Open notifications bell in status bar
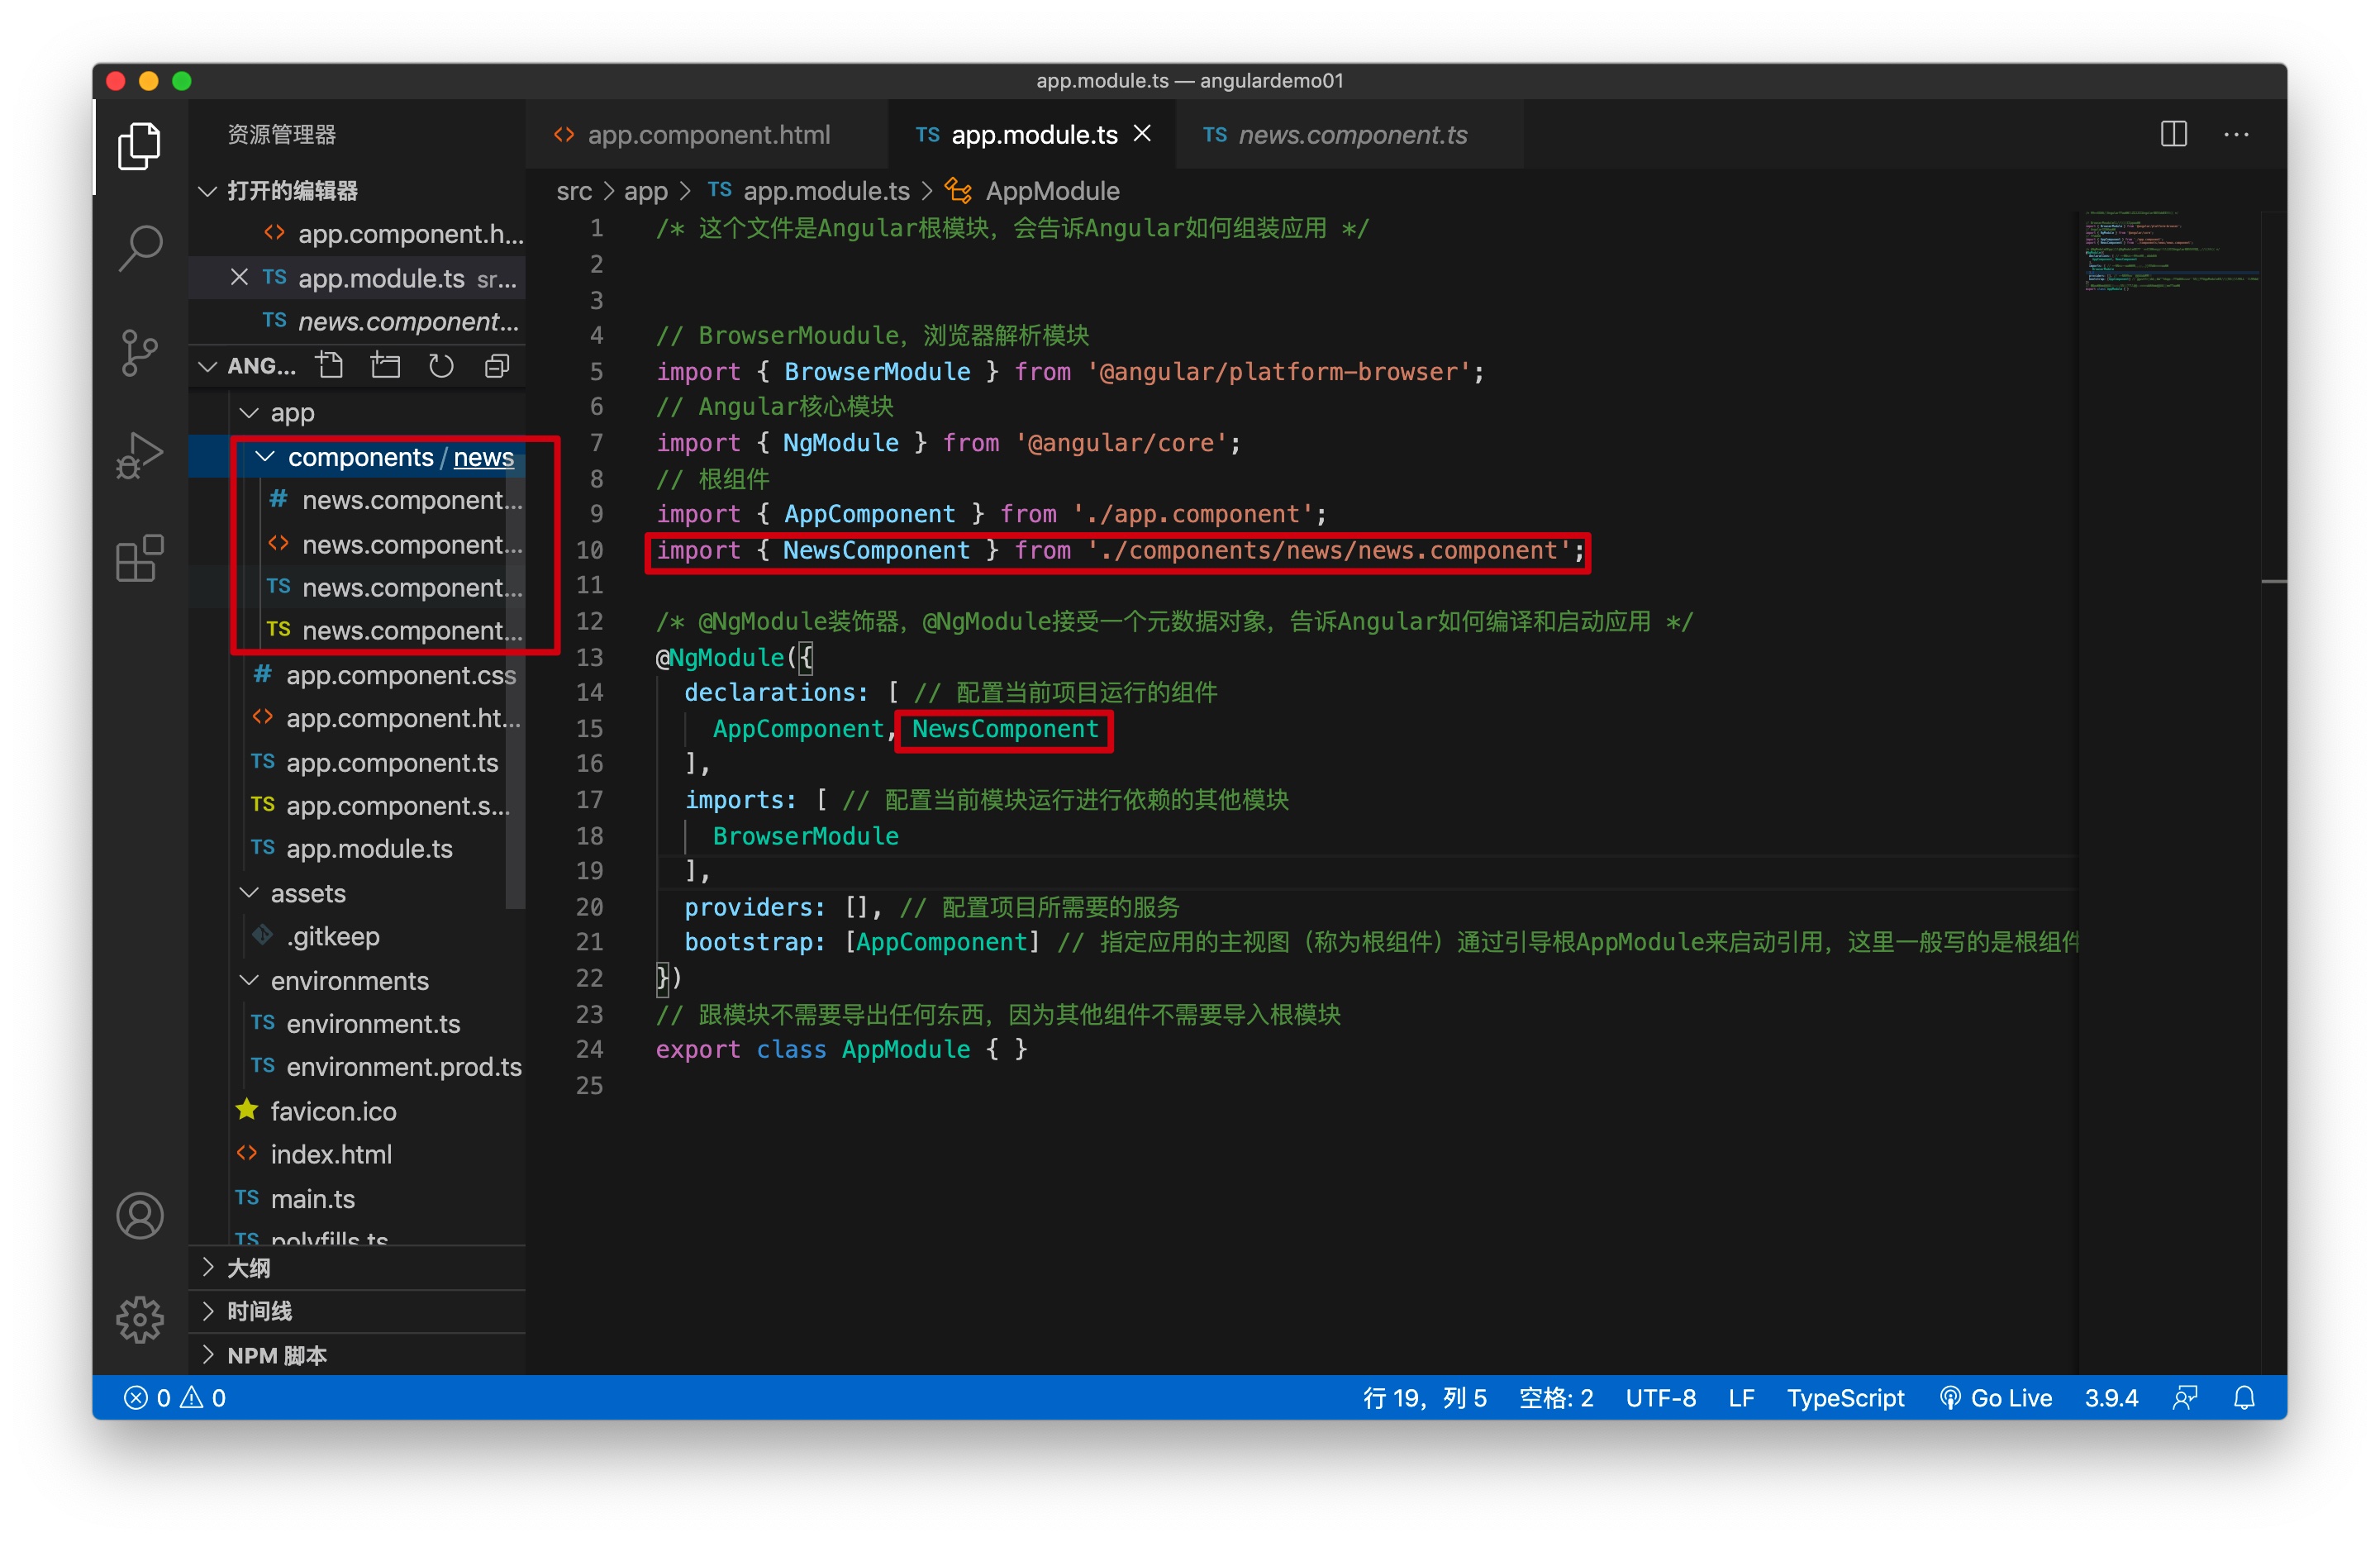 coord(2245,1398)
